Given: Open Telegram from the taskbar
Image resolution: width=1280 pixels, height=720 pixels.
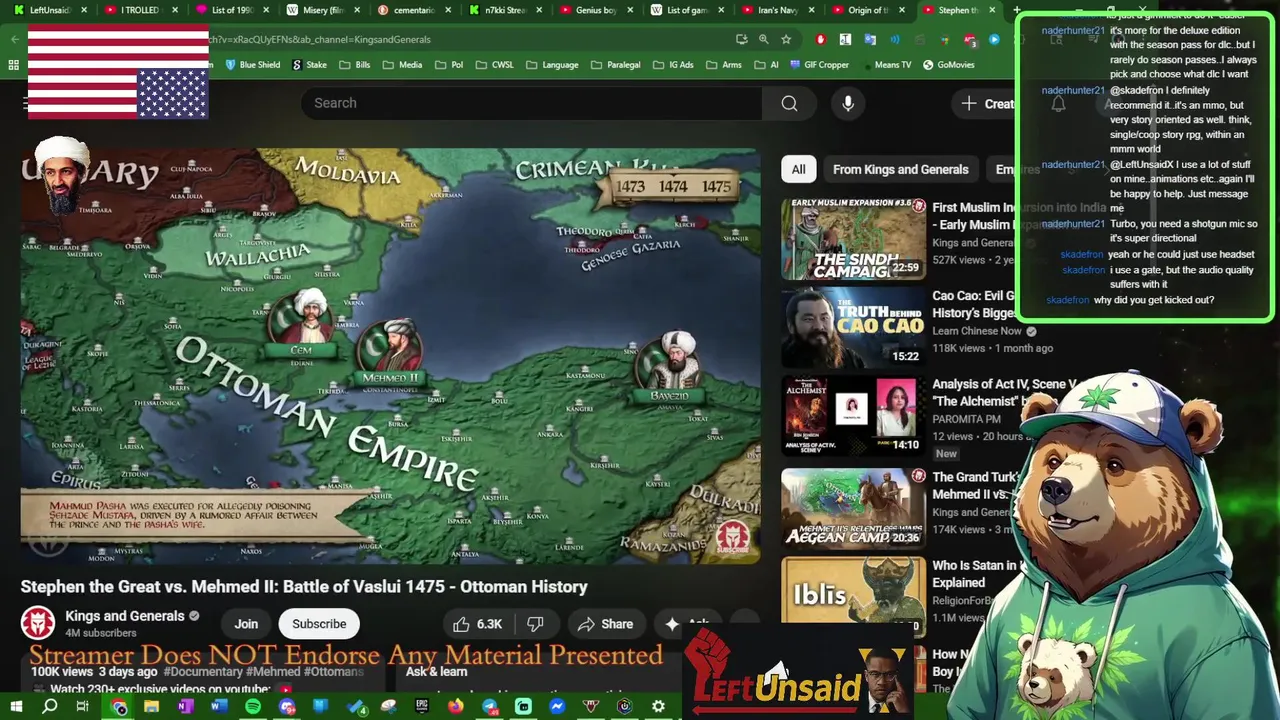Looking at the screenshot, I should pyautogui.click(x=490, y=707).
